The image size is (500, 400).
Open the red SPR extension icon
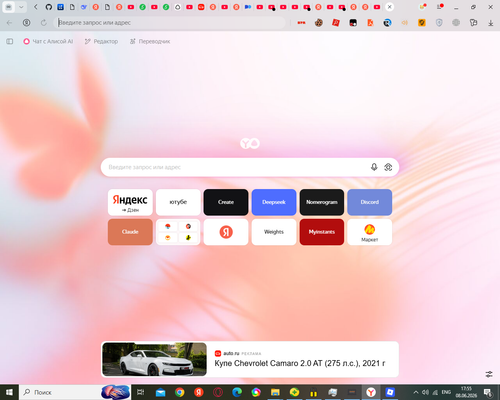click(301, 23)
